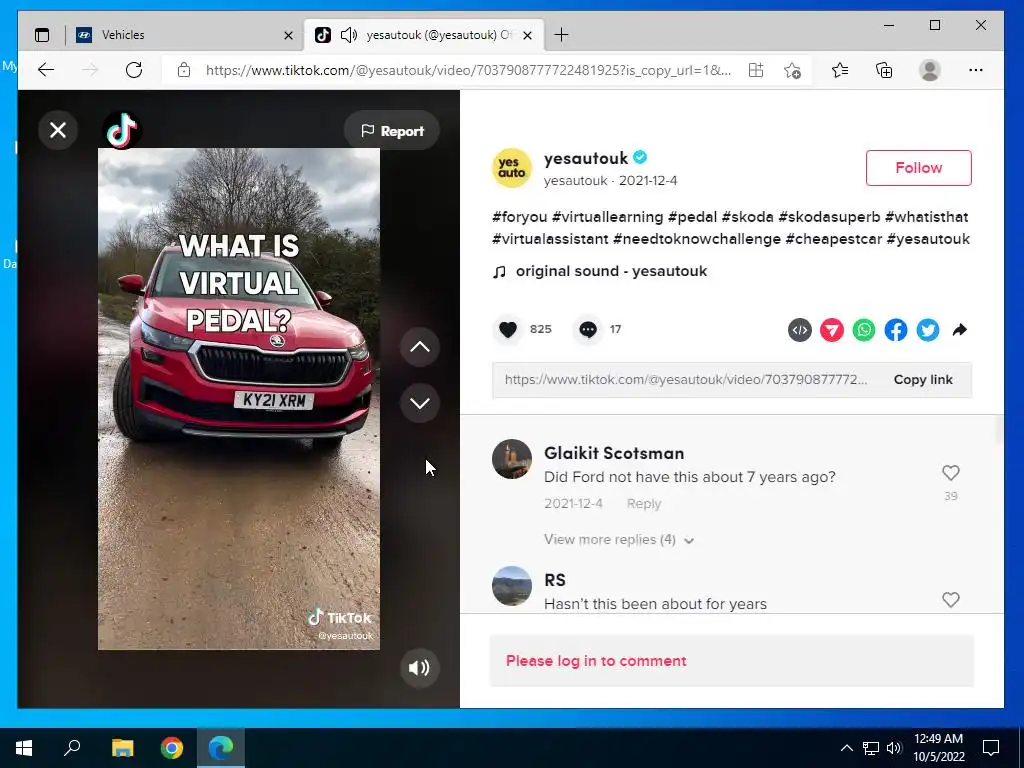Image resolution: width=1024 pixels, height=768 pixels.
Task: Add this page to favorites
Action: coord(792,70)
